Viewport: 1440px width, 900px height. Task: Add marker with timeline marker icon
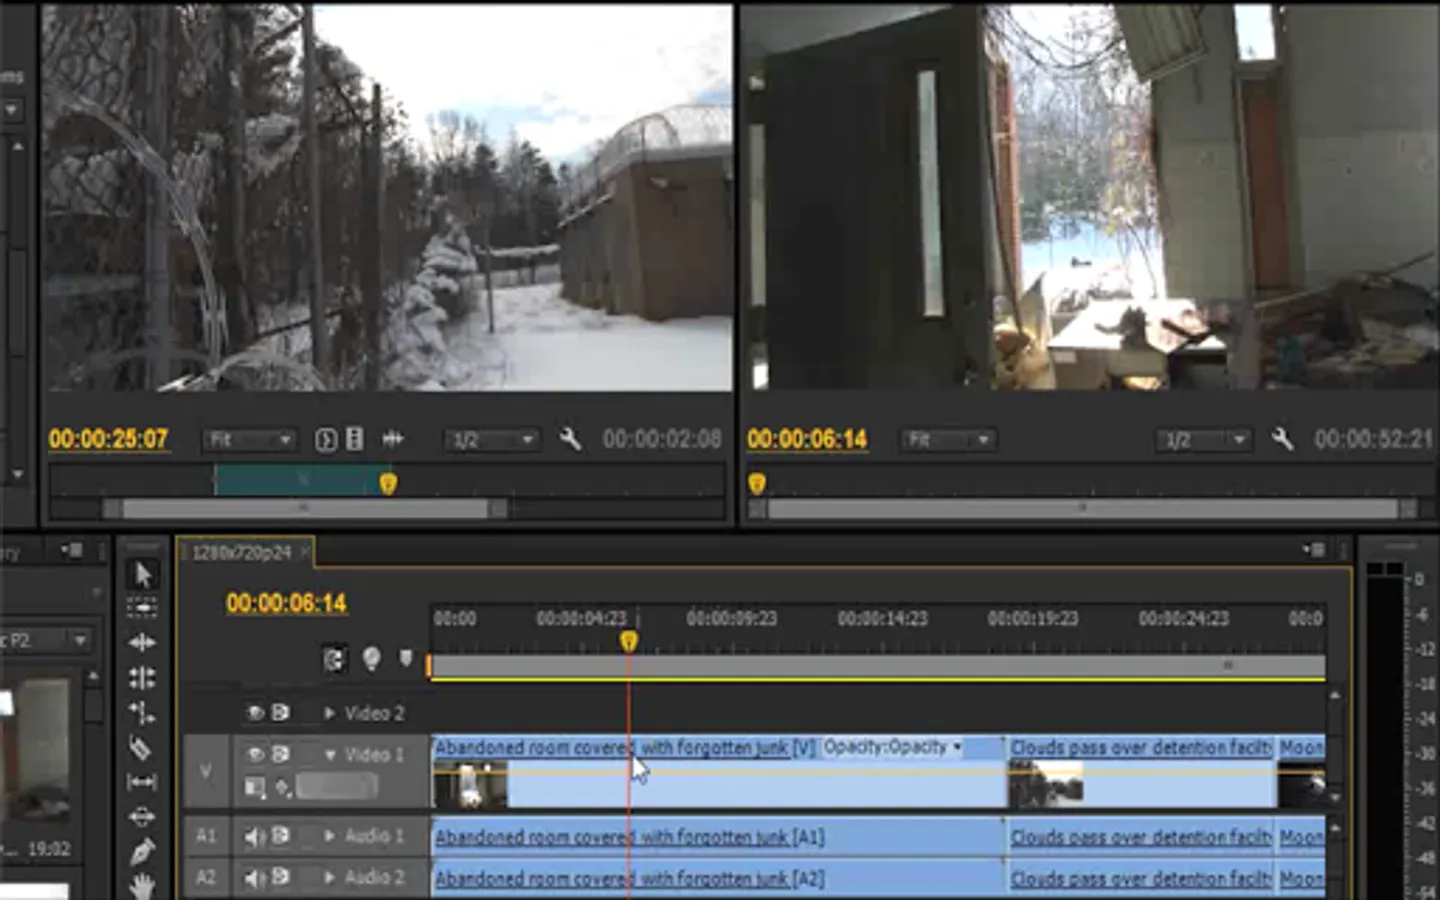(x=405, y=658)
